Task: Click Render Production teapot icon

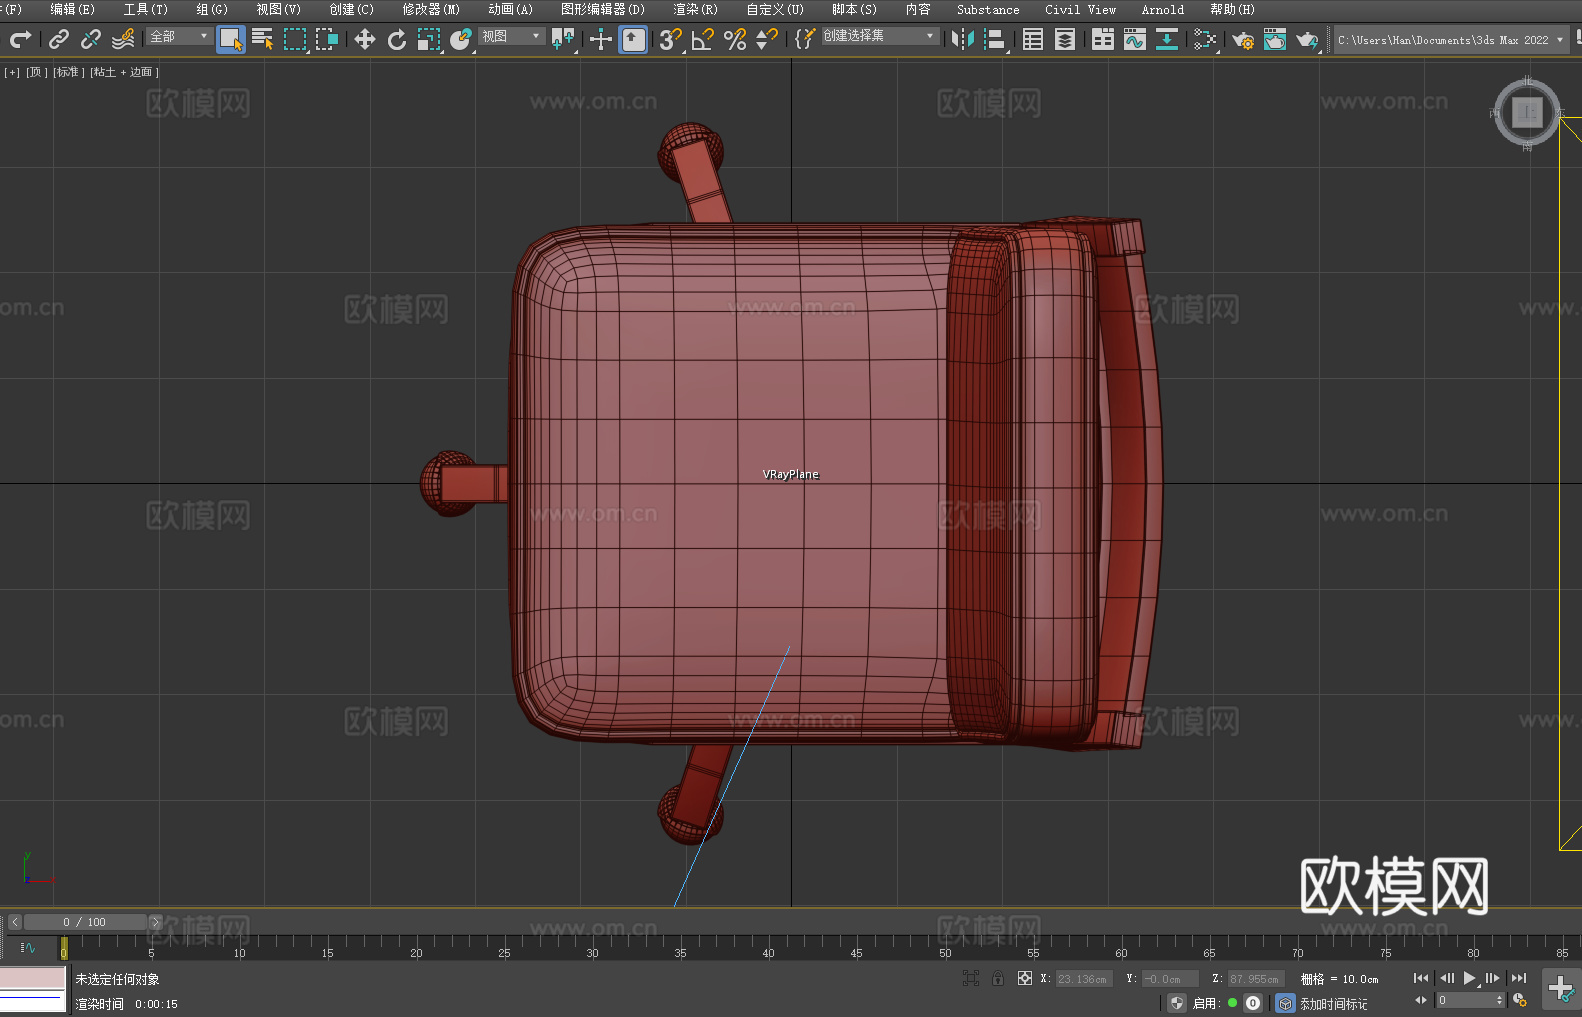Action: 1307,39
